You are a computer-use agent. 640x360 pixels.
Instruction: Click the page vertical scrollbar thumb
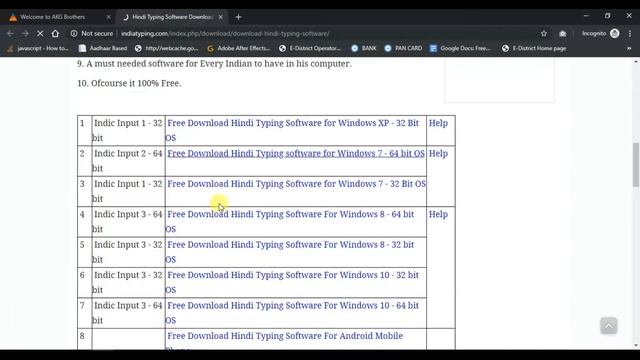[636, 165]
